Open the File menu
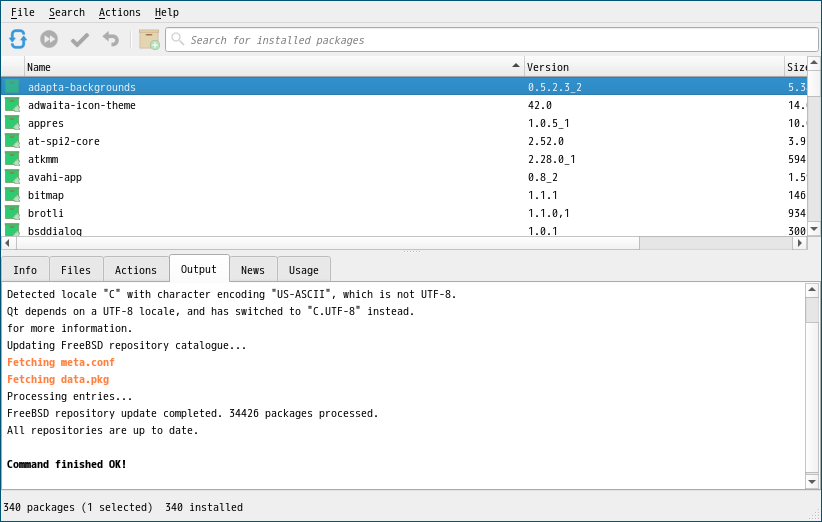The width and height of the screenshot is (822, 522). point(23,12)
